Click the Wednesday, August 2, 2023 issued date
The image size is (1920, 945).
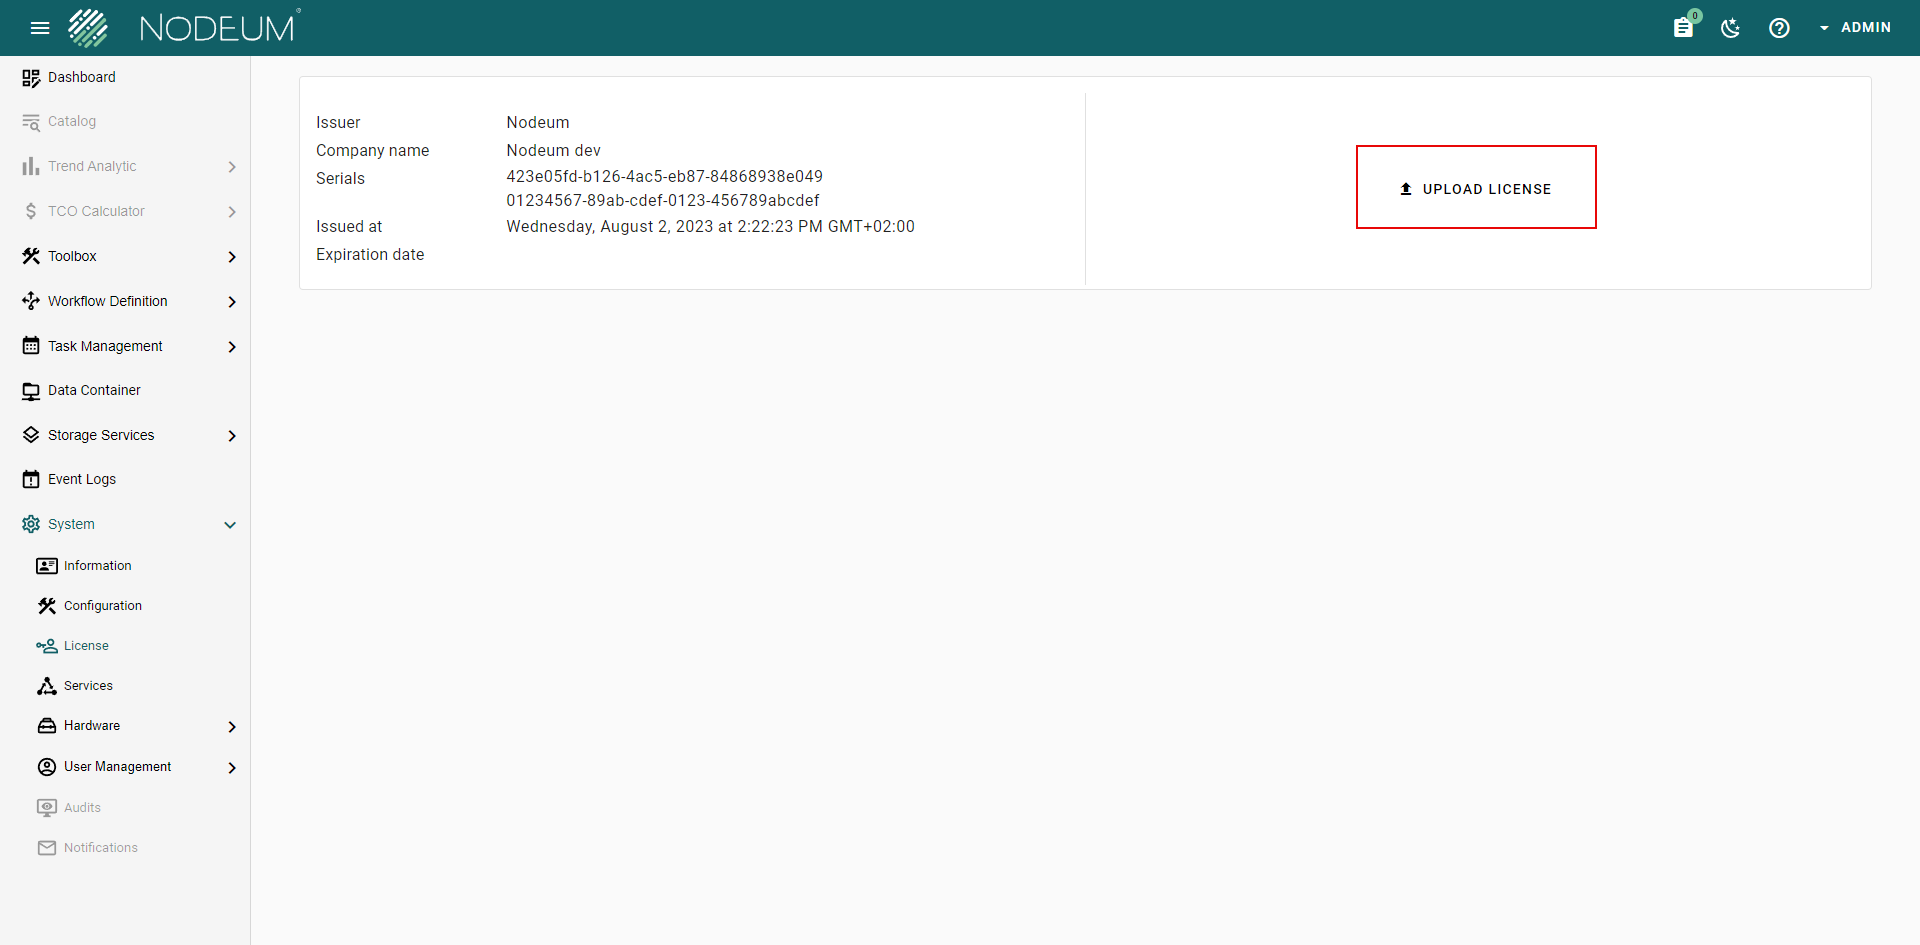(710, 227)
